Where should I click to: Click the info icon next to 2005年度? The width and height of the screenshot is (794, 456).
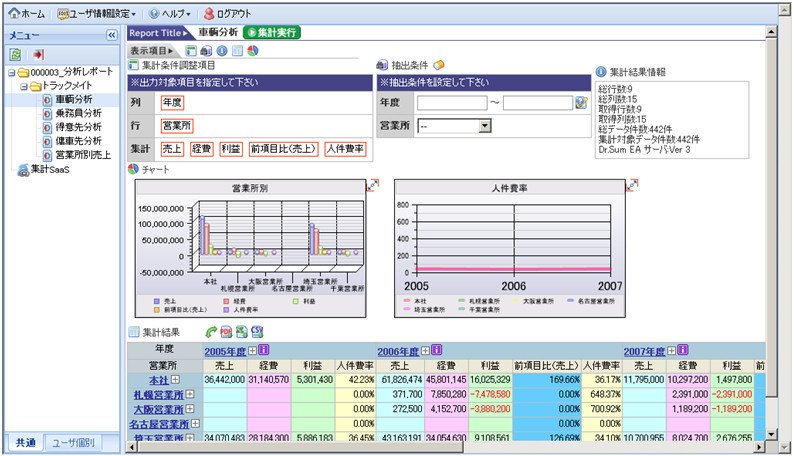pos(264,350)
